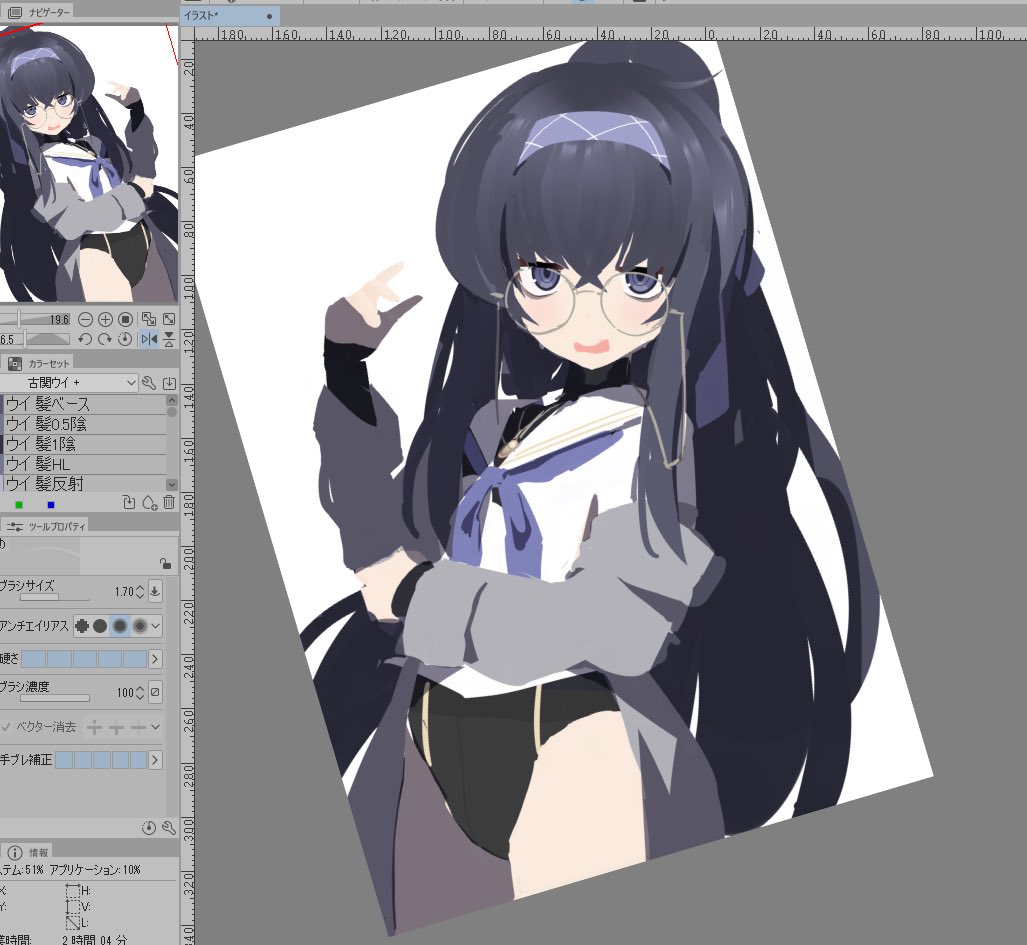Click the fit to screen icon
The height and width of the screenshot is (945, 1027).
pos(169,319)
